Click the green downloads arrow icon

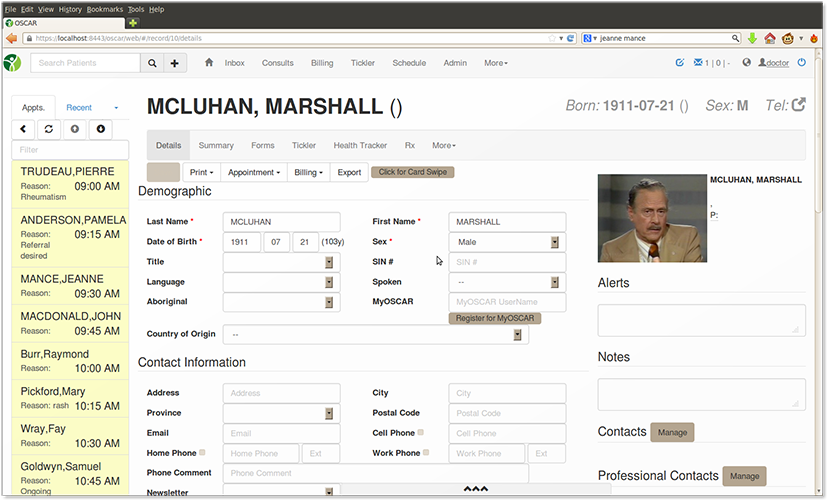(x=753, y=38)
